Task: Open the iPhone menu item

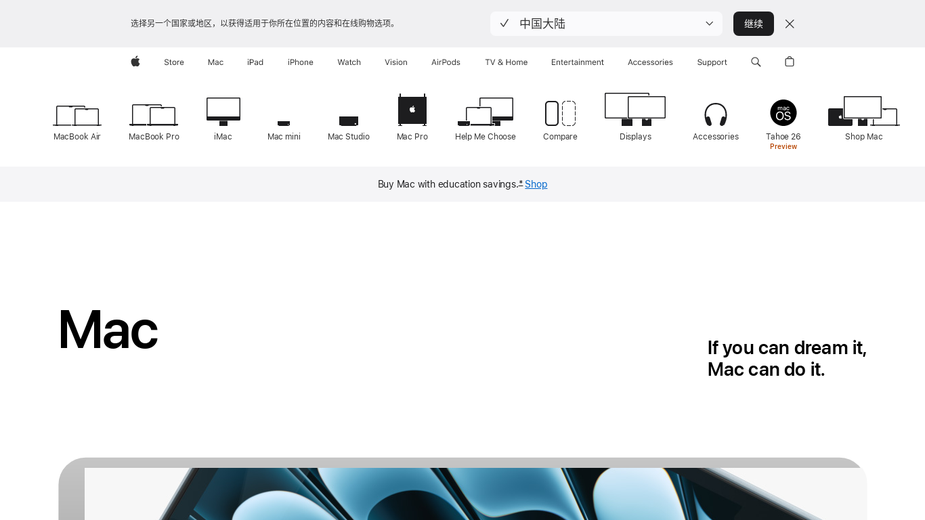Action: click(300, 62)
